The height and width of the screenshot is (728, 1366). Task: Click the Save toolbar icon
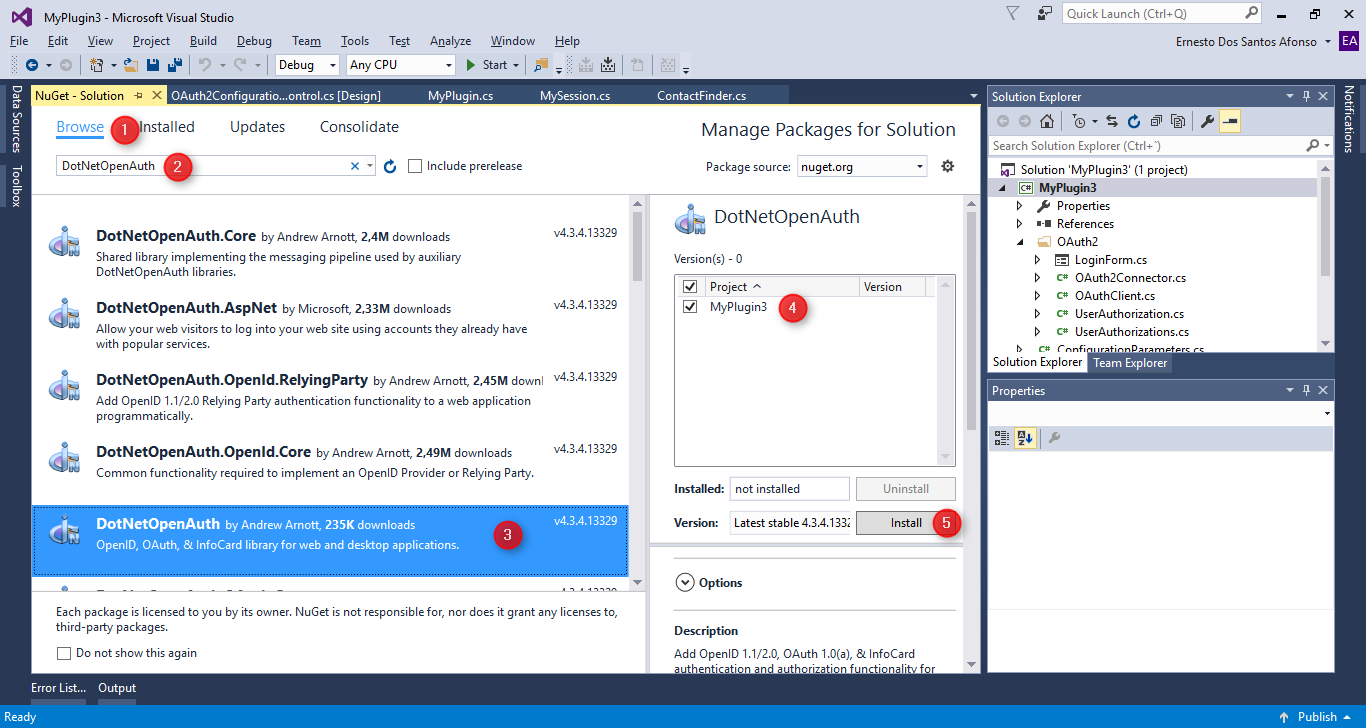[153, 65]
